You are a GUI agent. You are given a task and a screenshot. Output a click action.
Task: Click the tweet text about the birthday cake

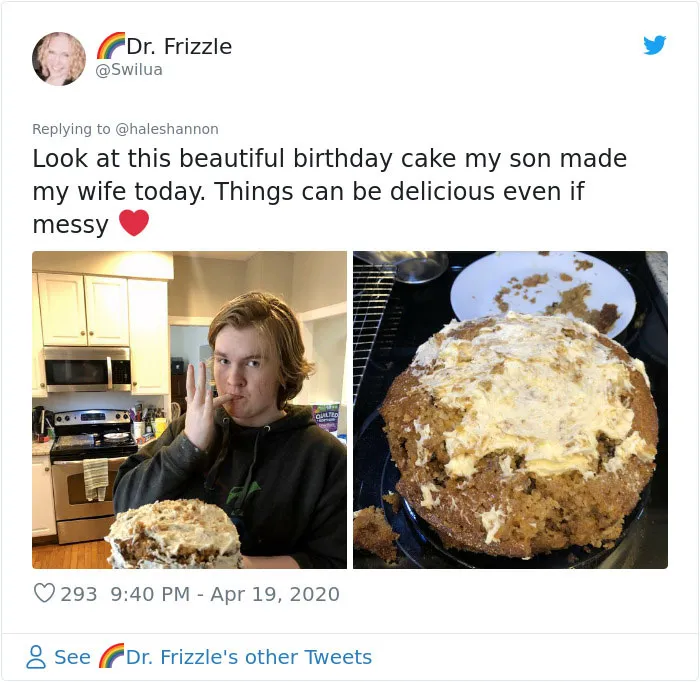(x=330, y=191)
